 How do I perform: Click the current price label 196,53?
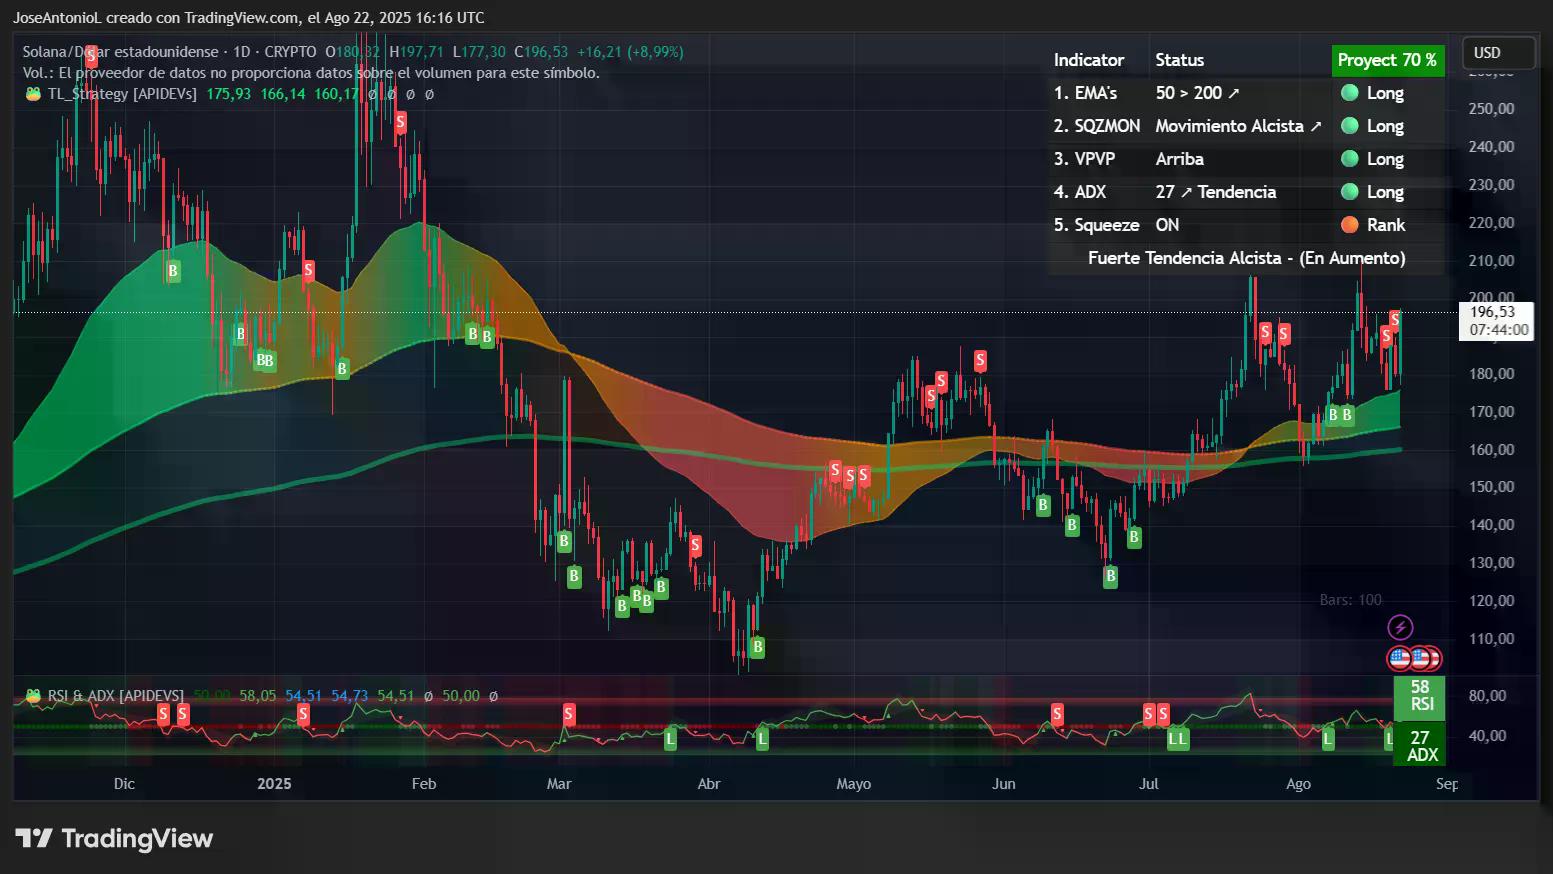point(1492,313)
